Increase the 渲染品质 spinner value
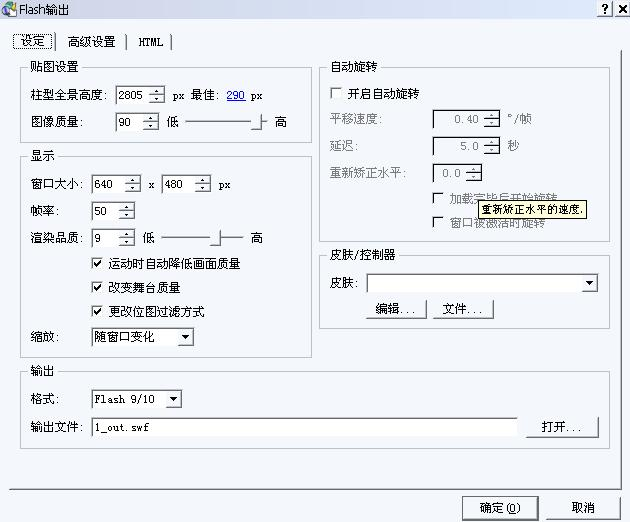 pos(126,233)
